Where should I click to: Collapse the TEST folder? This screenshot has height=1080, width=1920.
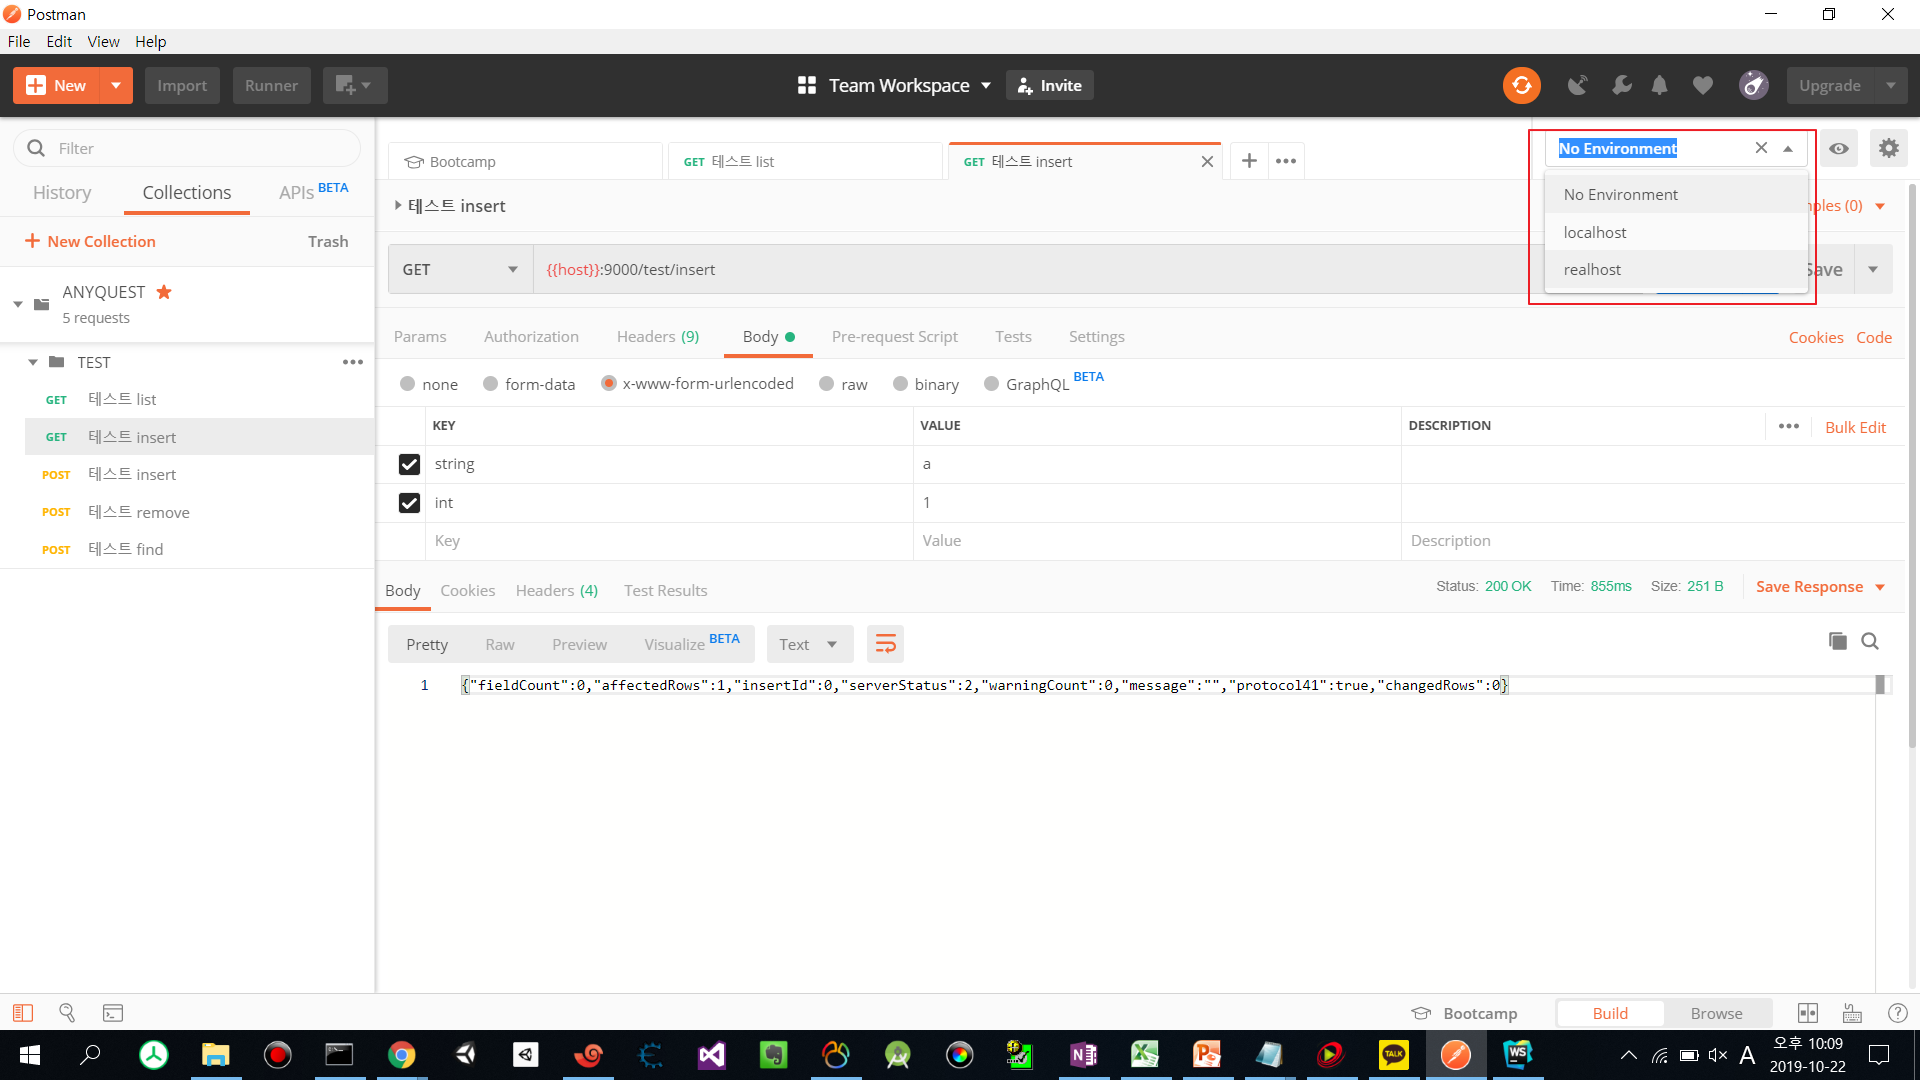(x=33, y=362)
